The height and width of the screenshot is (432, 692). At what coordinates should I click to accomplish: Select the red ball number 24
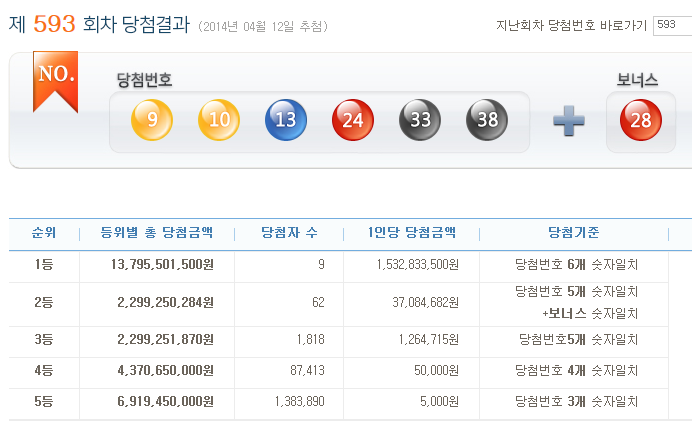coord(353,120)
